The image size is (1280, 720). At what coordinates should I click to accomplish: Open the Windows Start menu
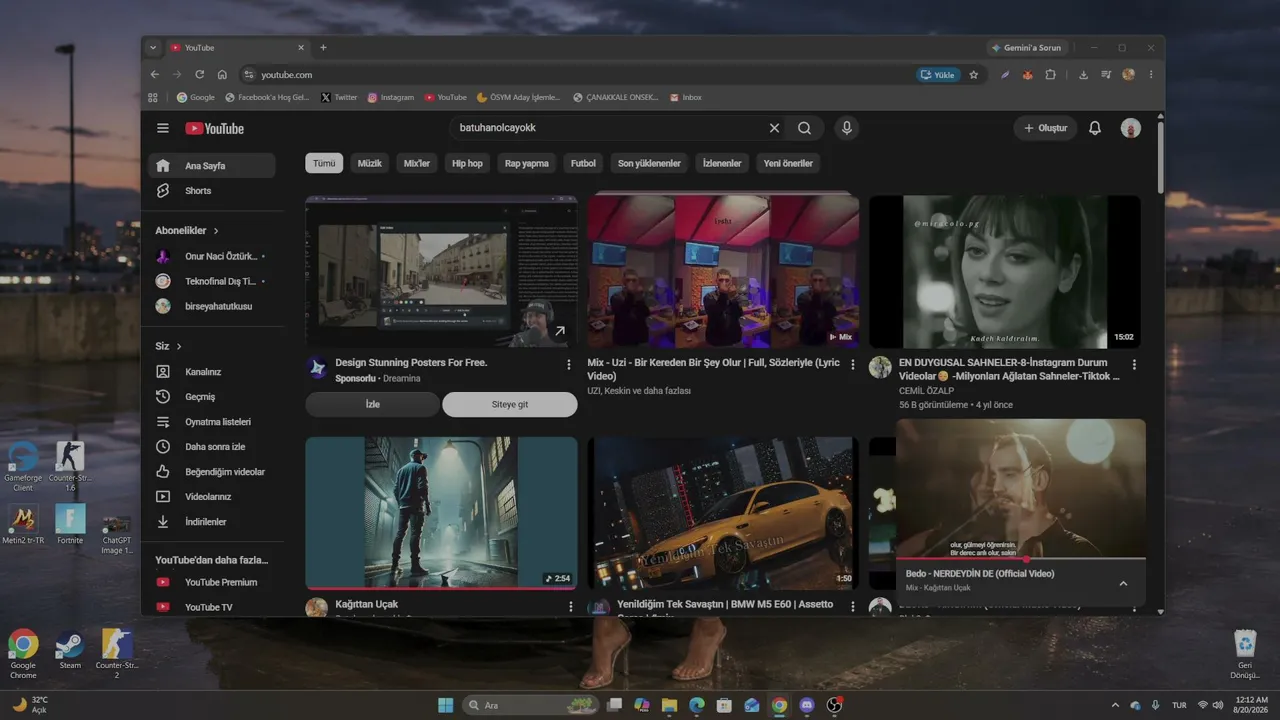coord(445,705)
